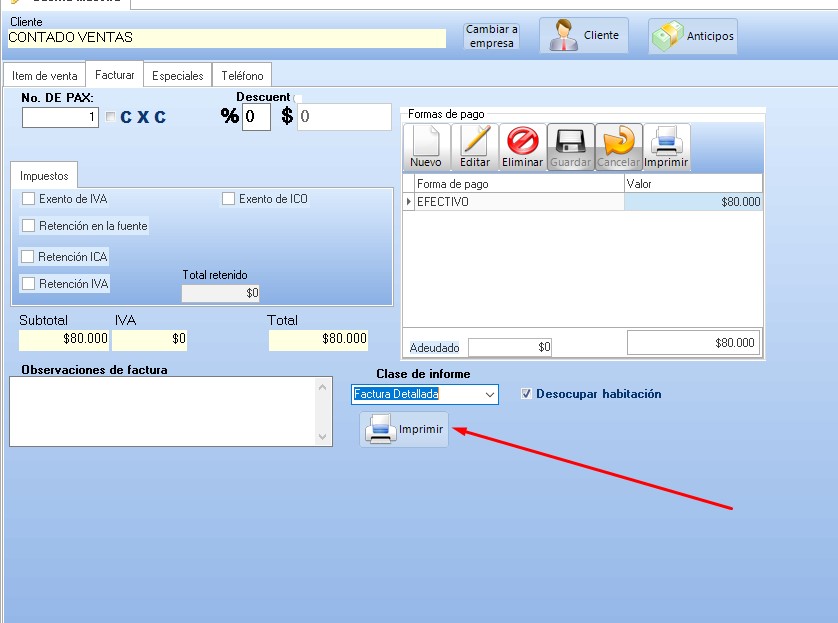
Task: Click the Cancelar undo arrow icon
Action: [618, 147]
